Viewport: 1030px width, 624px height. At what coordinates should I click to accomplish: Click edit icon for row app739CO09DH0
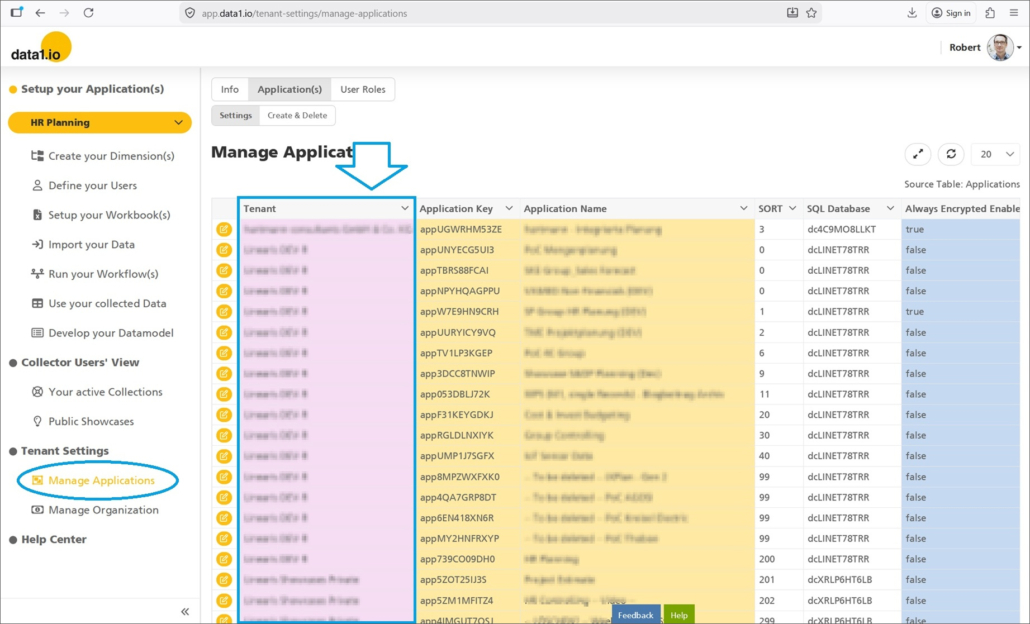coord(224,559)
